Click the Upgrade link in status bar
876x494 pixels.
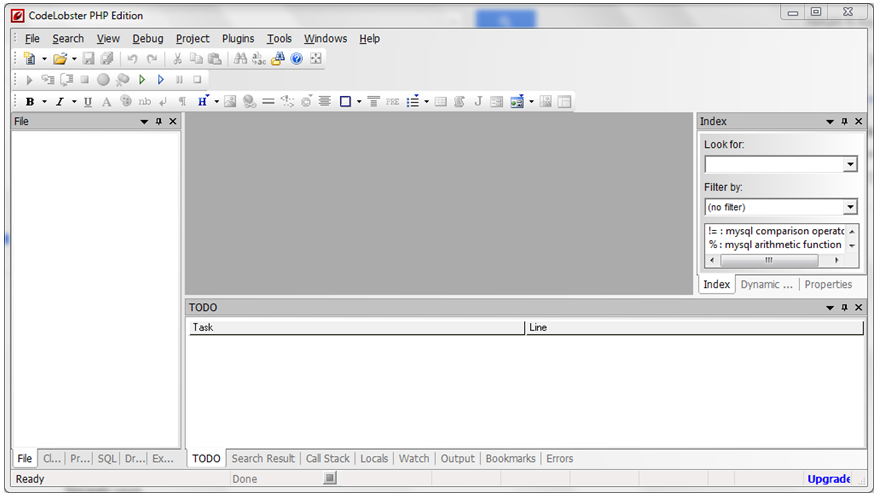(x=829, y=479)
